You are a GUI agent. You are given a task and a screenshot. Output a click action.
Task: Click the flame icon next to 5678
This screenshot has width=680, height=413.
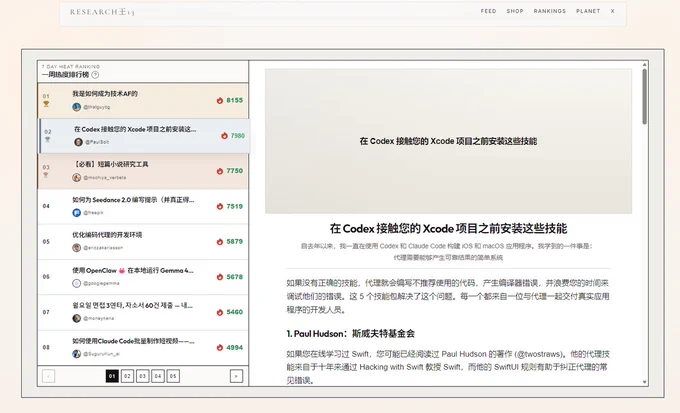[220, 277]
